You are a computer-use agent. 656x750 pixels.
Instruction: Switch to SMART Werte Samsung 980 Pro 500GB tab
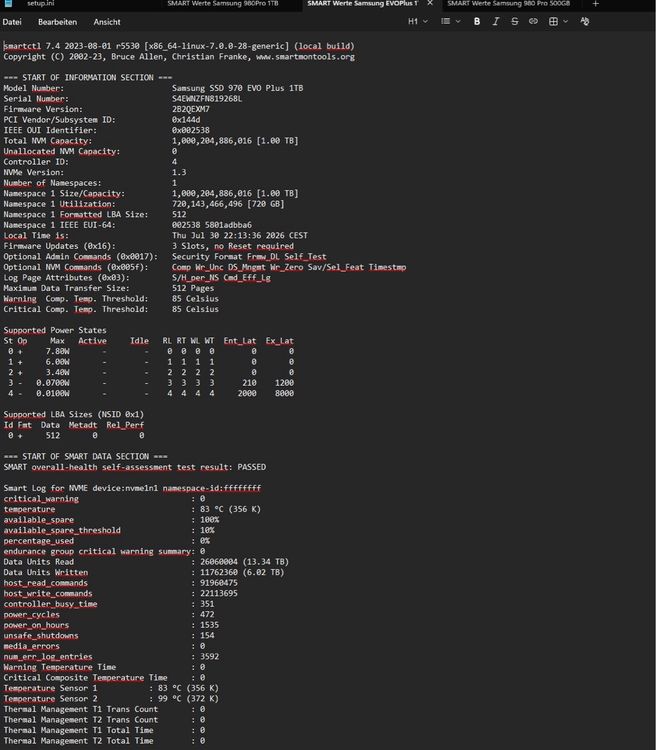(509, 3)
